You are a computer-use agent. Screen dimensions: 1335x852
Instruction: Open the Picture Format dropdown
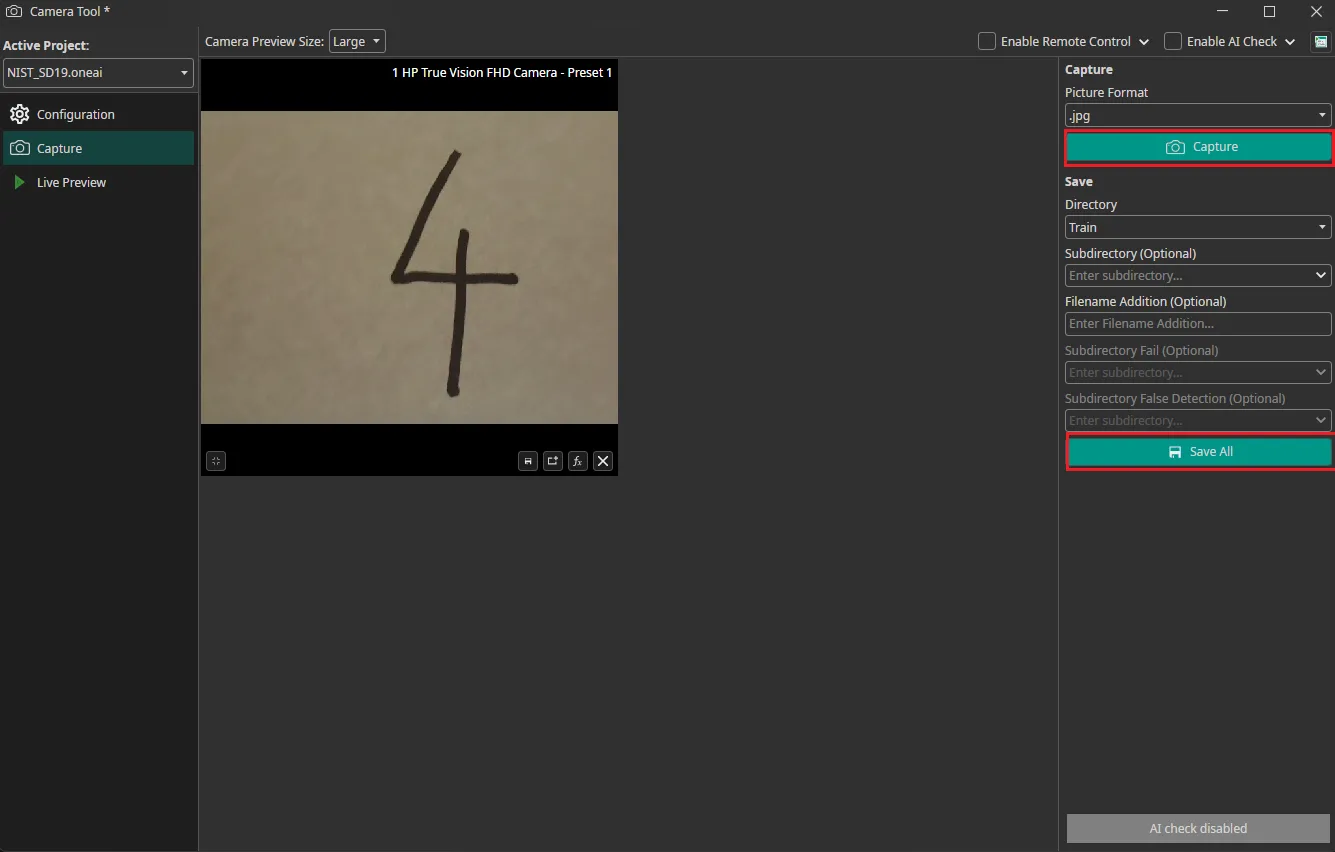1197,115
